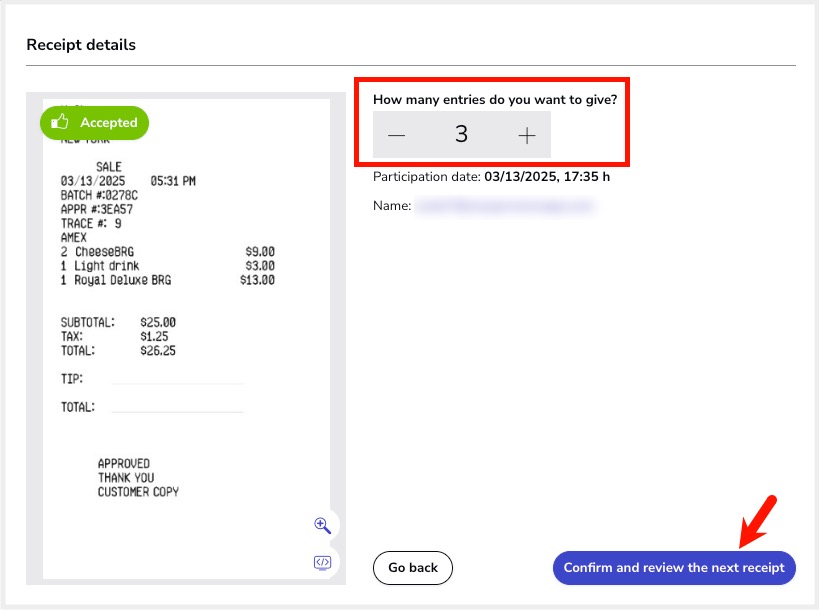The image size is (819, 610).
Task: Click the entries count value 3
Action: click(461, 134)
